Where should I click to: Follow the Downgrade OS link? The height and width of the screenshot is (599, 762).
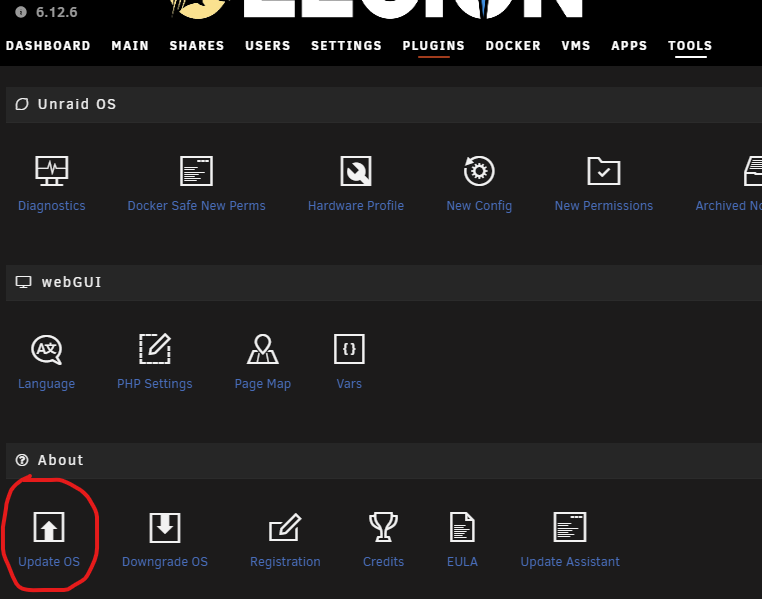165,562
